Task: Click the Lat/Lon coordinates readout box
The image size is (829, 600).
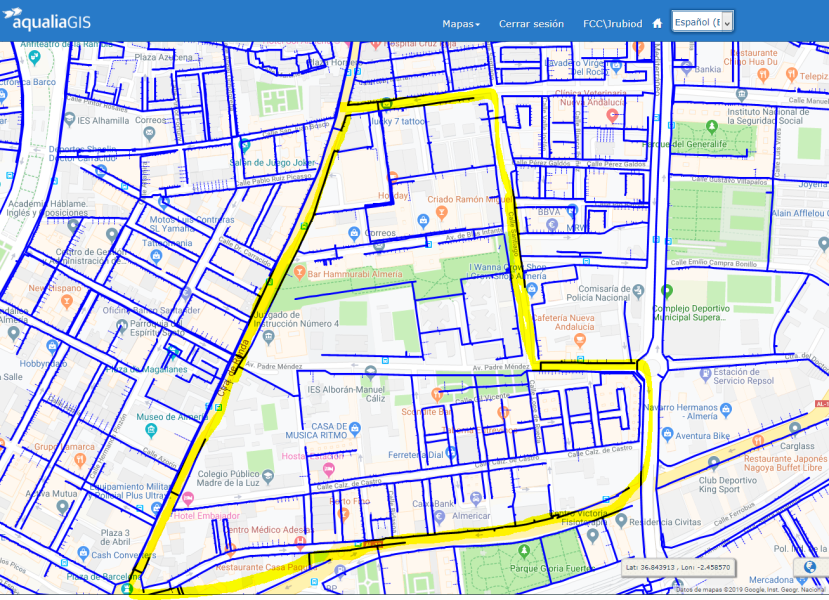Action: pos(678,567)
